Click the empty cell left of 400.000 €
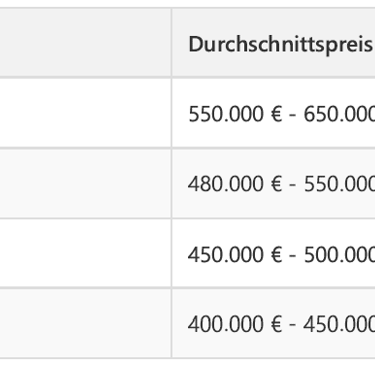The image size is (375, 366). pos(86,323)
